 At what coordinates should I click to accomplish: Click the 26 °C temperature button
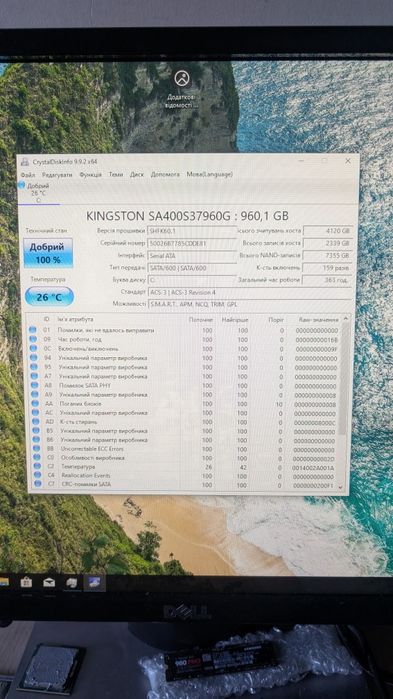pyautogui.click(x=49, y=296)
